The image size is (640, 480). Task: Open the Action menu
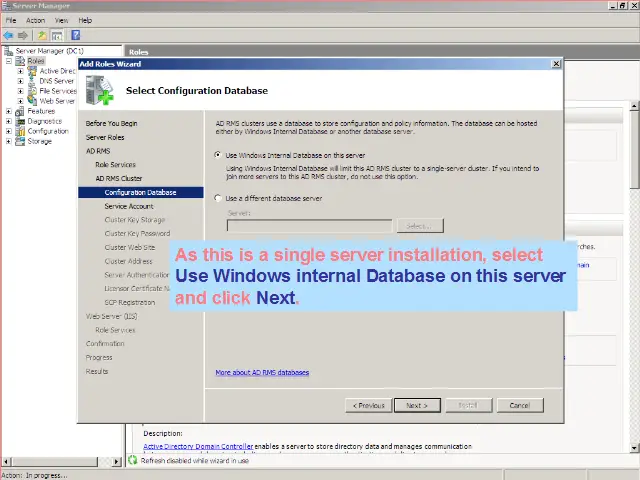click(36, 20)
